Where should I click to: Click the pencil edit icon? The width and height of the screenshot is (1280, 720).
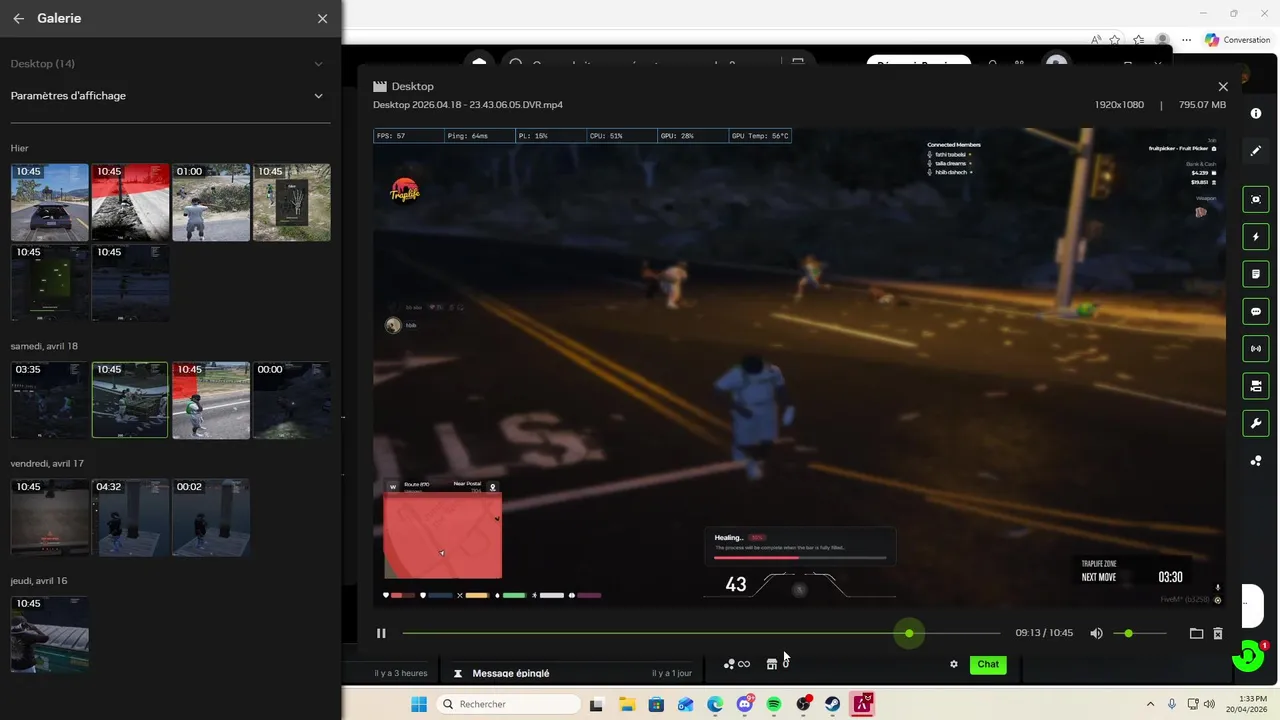pos(1256,151)
